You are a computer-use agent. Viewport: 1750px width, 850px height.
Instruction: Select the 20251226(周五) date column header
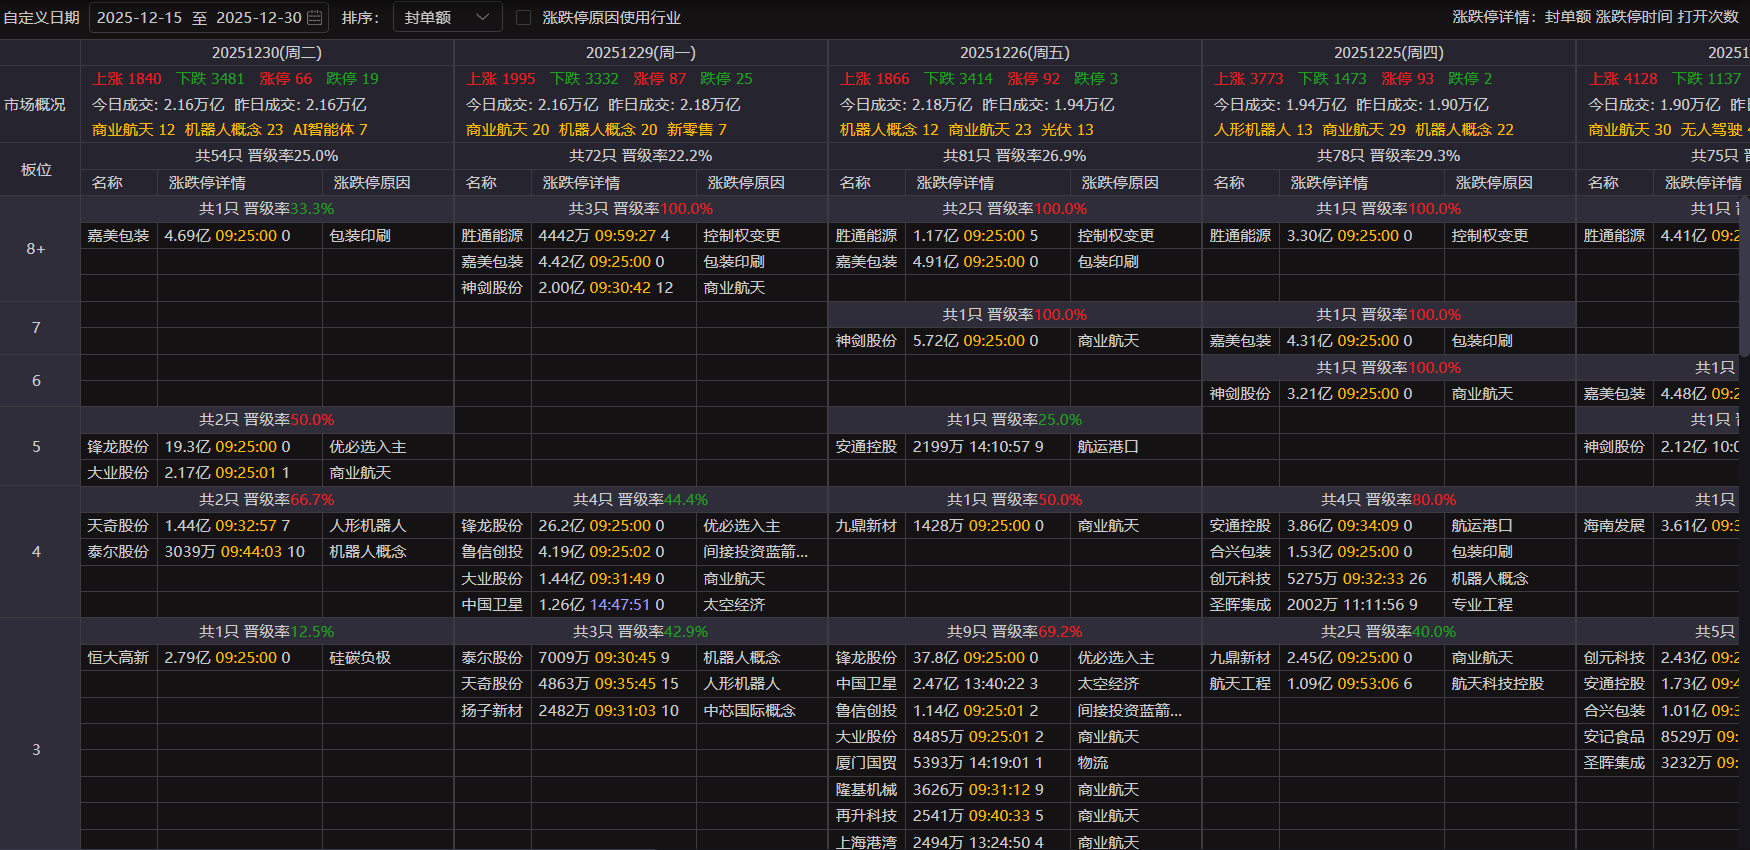1014,53
